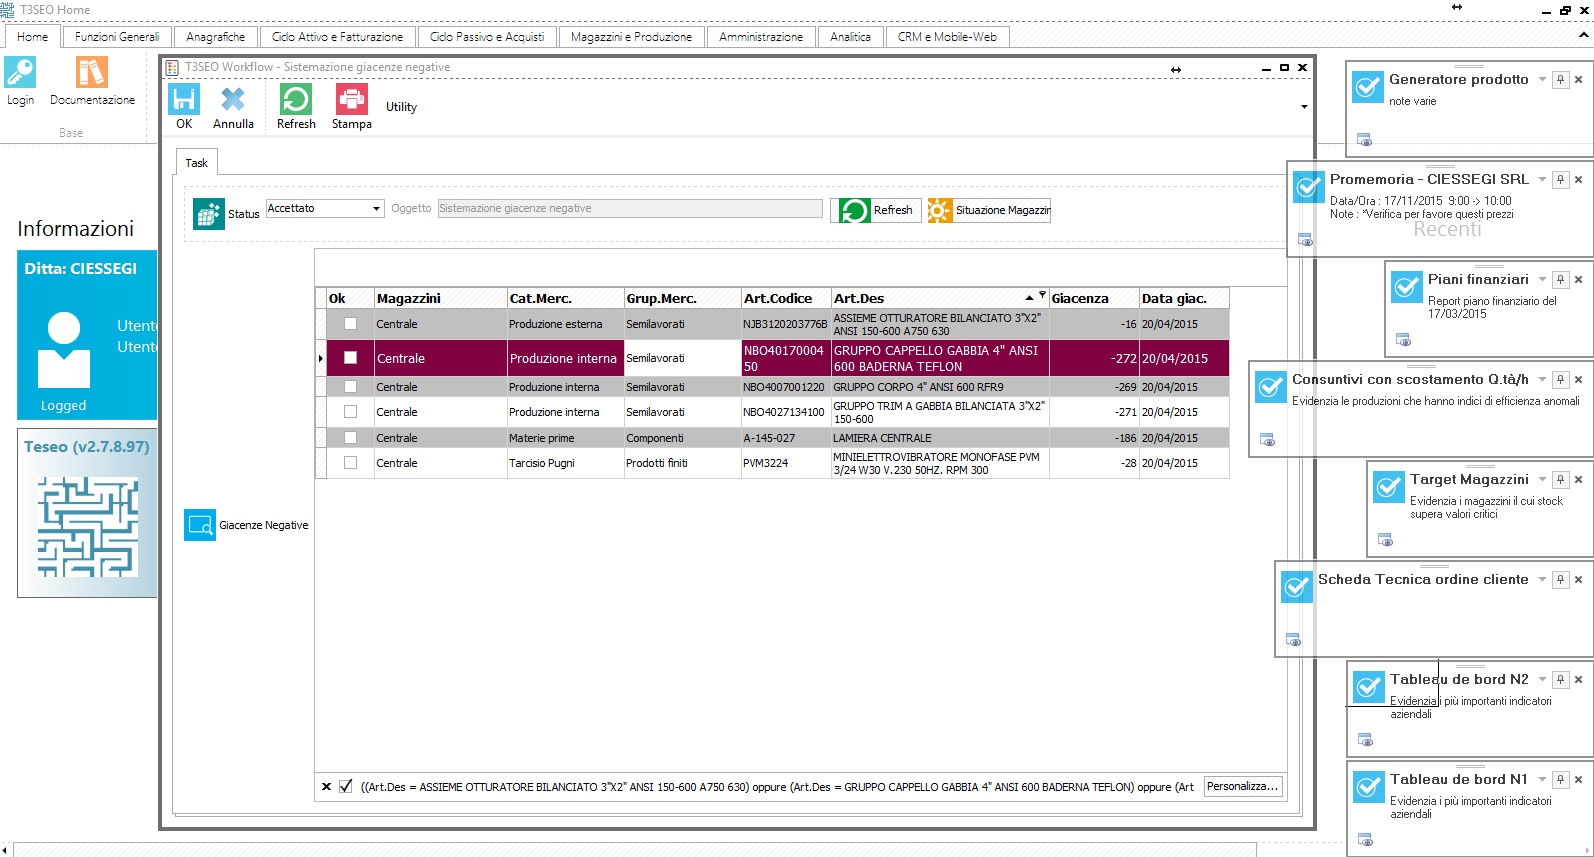The image size is (1594, 857).
Task: Click the Art.Des filter funnel icon
Action: [x=1042, y=295]
